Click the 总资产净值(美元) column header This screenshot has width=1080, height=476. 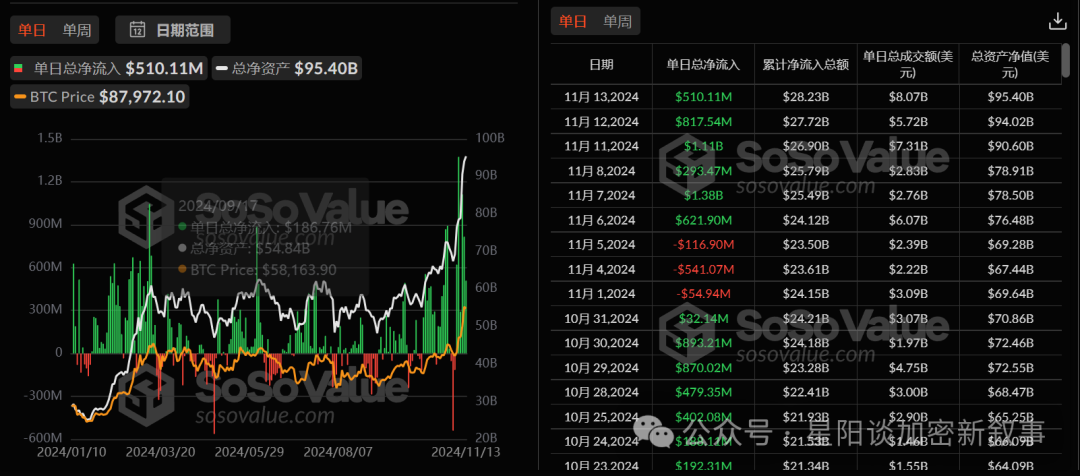(1009, 65)
